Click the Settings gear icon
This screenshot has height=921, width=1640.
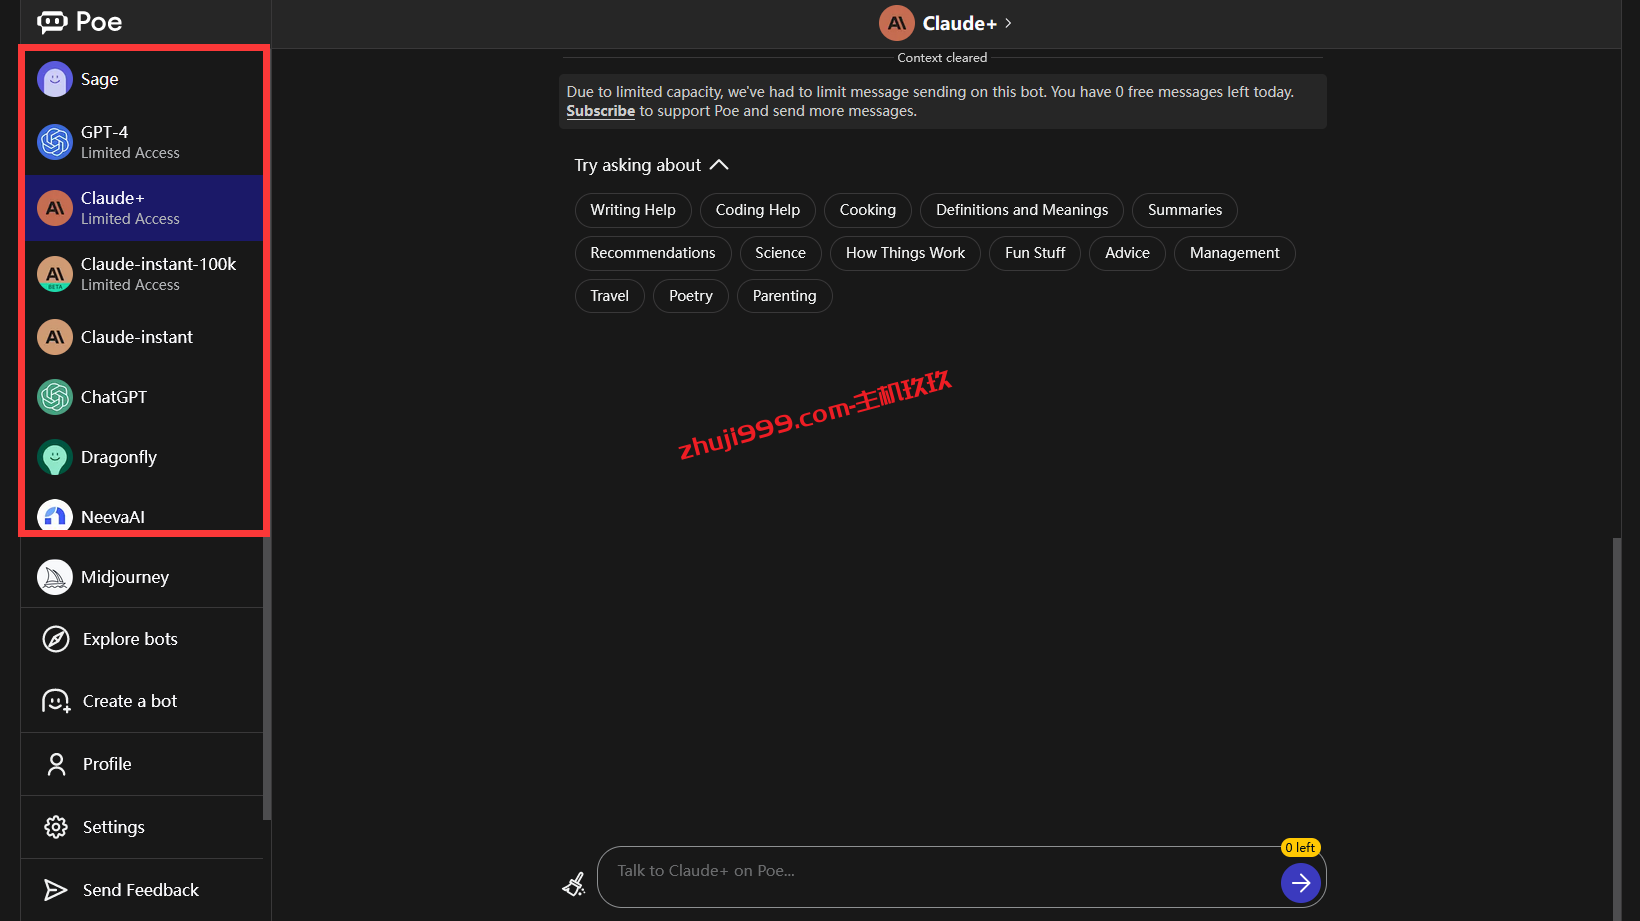click(56, 827)
